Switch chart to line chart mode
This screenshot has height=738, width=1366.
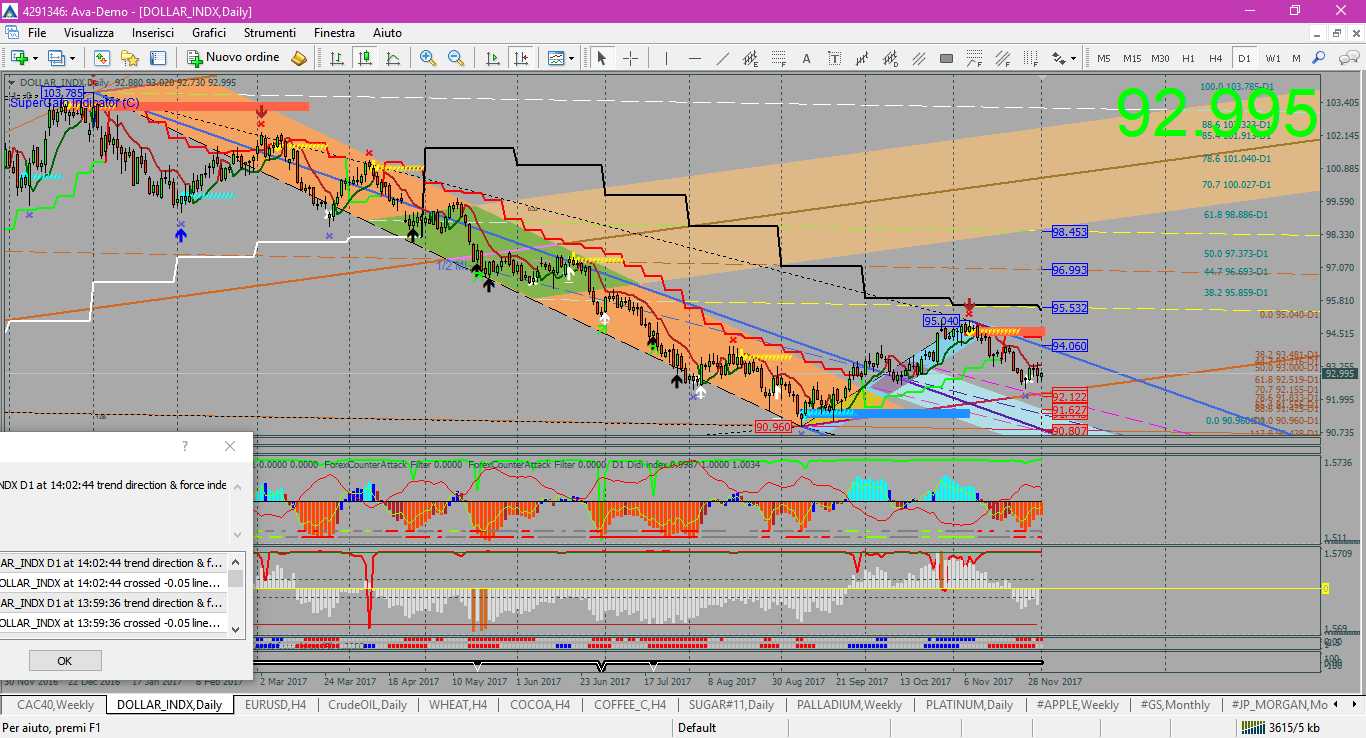[393, 58]
